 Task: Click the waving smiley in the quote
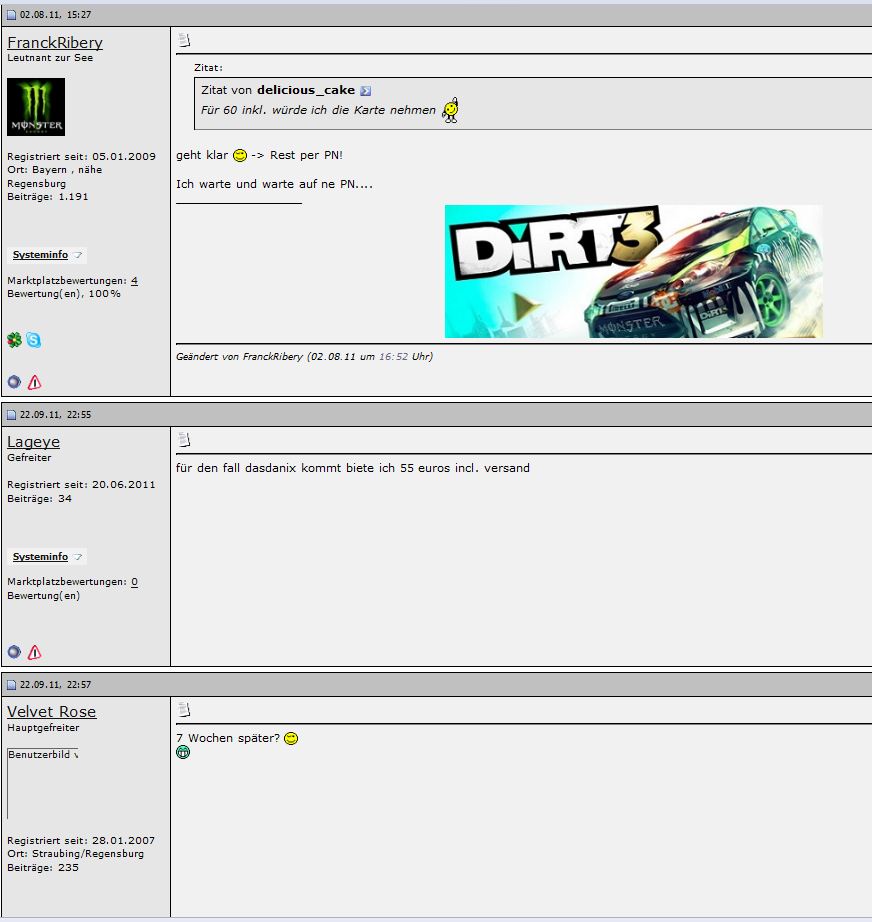pyautogui.click(x=451, y=110)
